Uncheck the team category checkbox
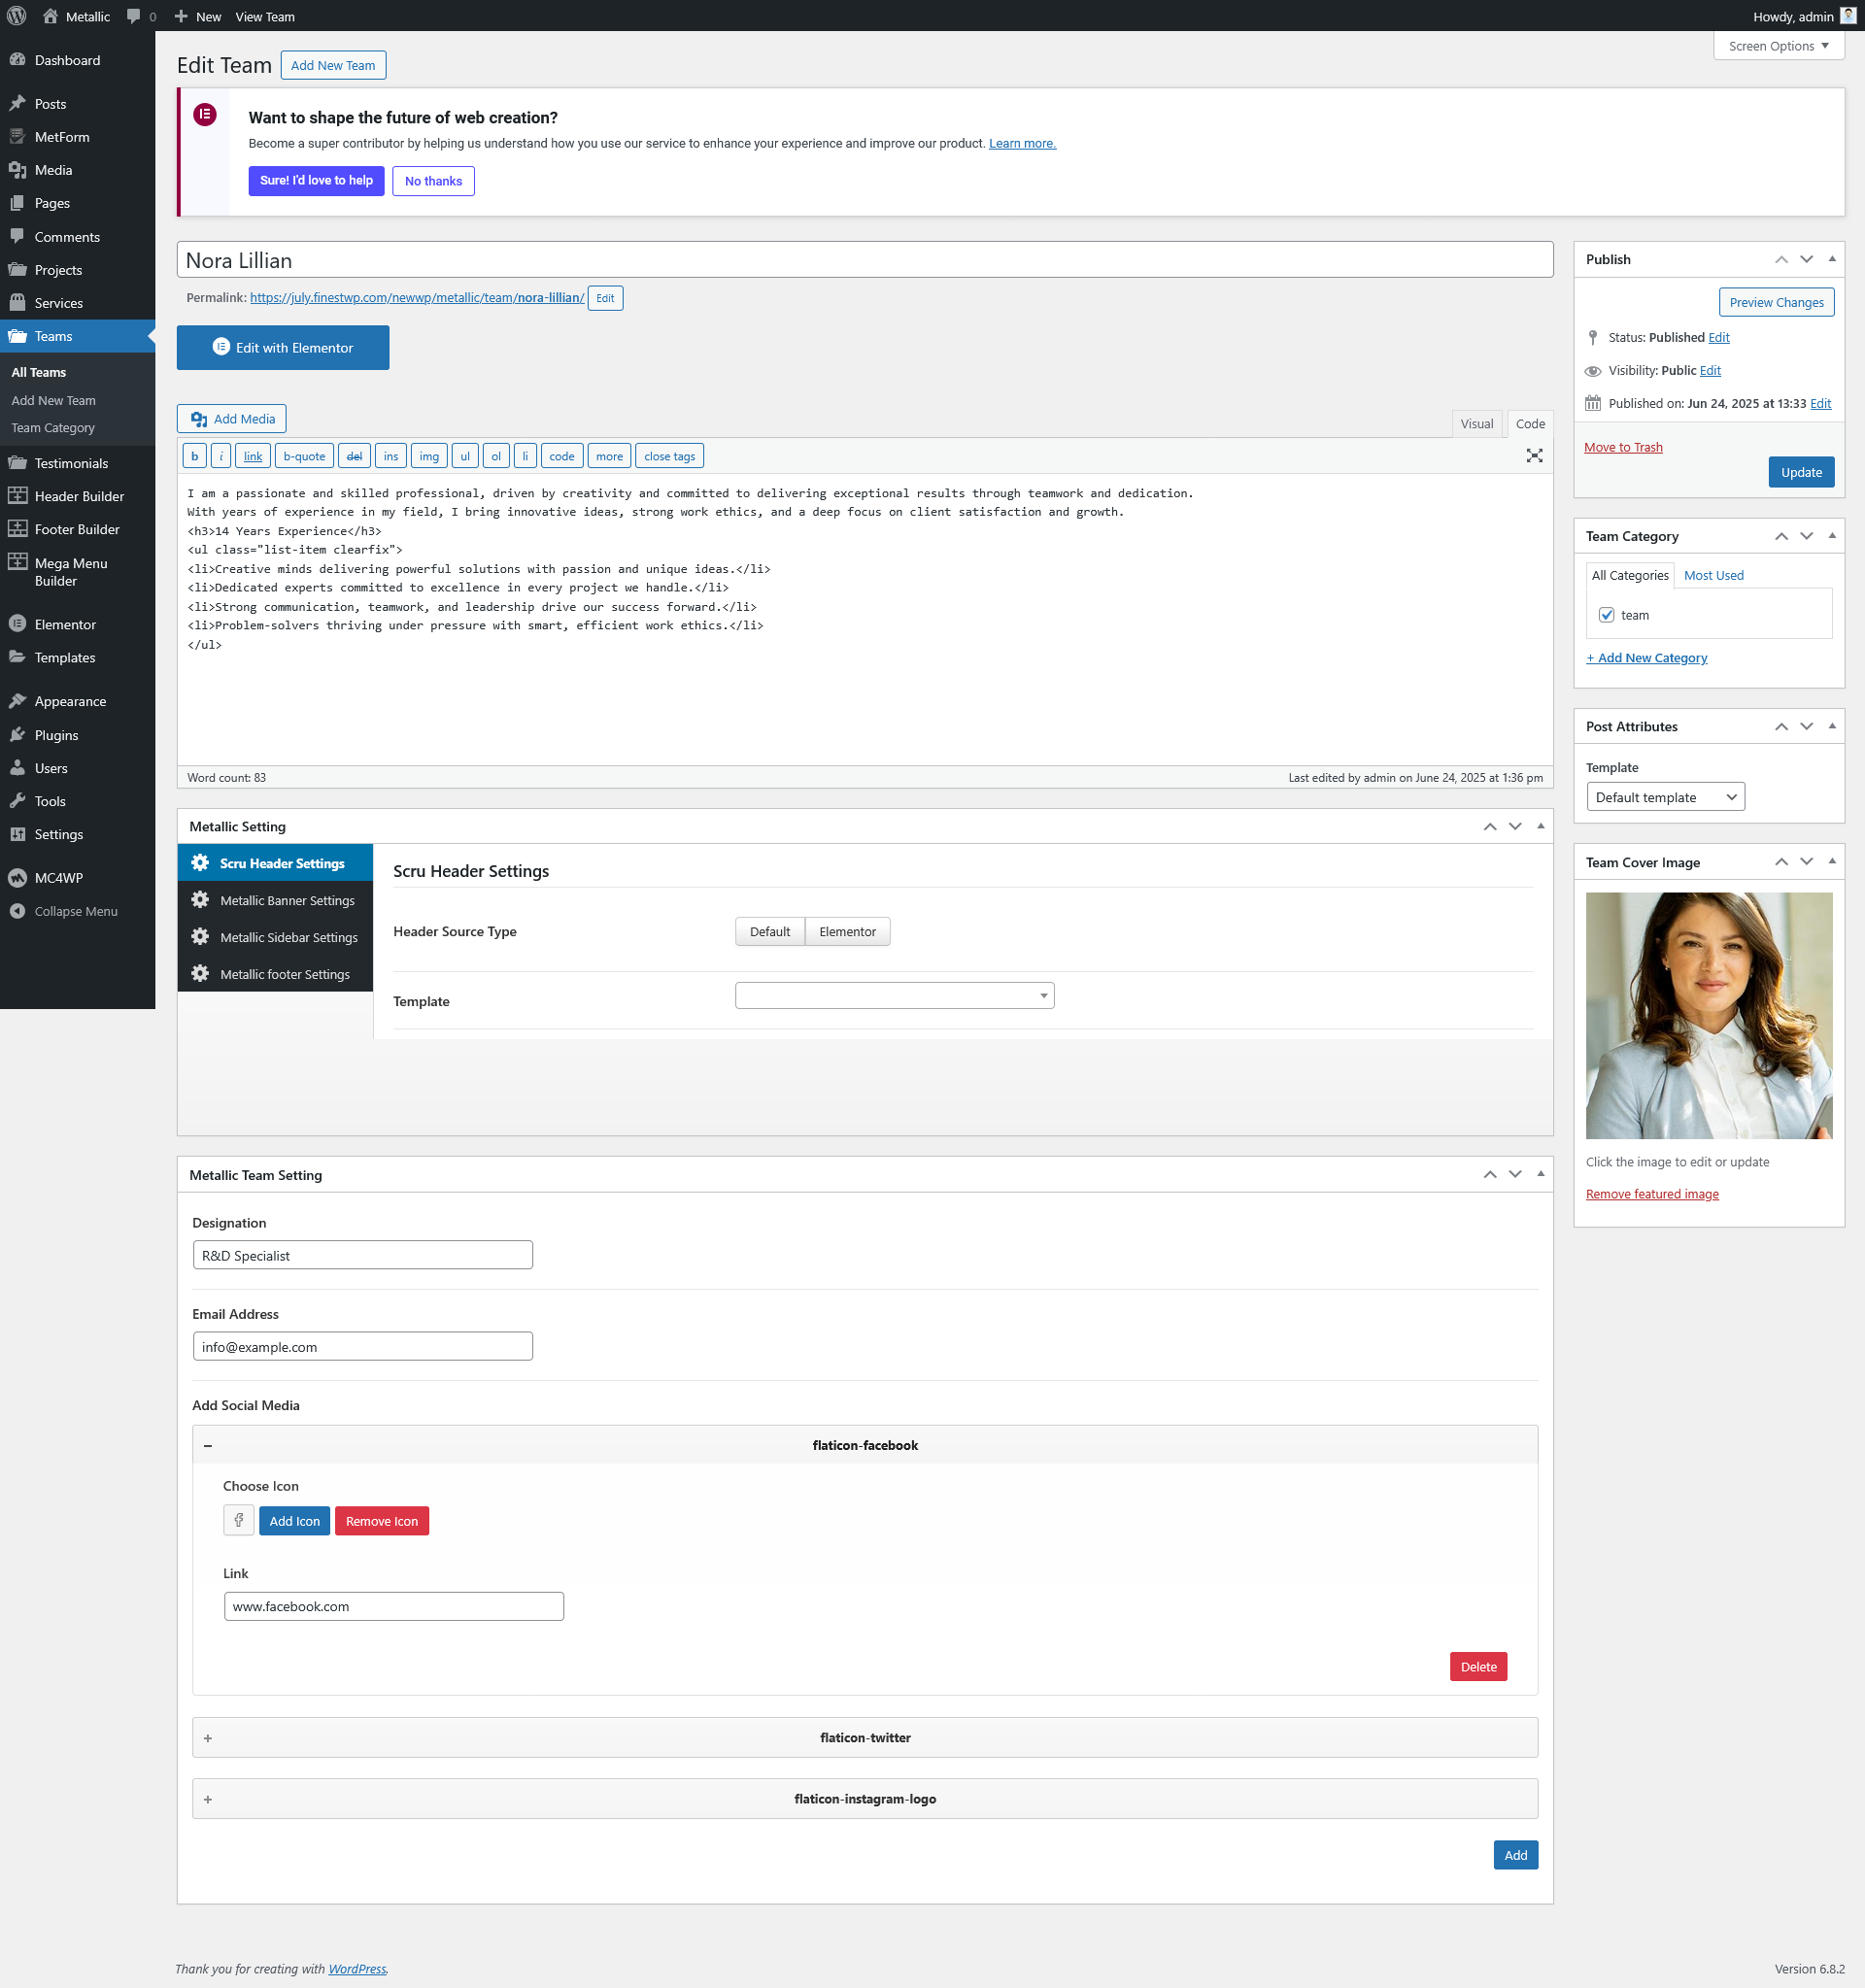 (1606, 615)
